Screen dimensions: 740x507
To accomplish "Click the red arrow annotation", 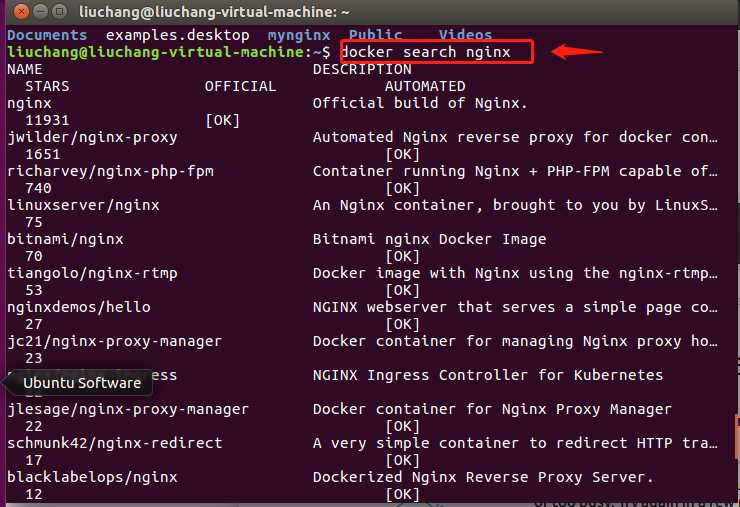I will tap(577, 51).
